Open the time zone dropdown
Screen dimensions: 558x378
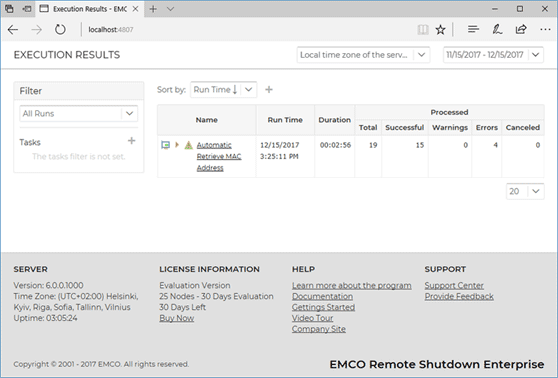click(363, 55)
